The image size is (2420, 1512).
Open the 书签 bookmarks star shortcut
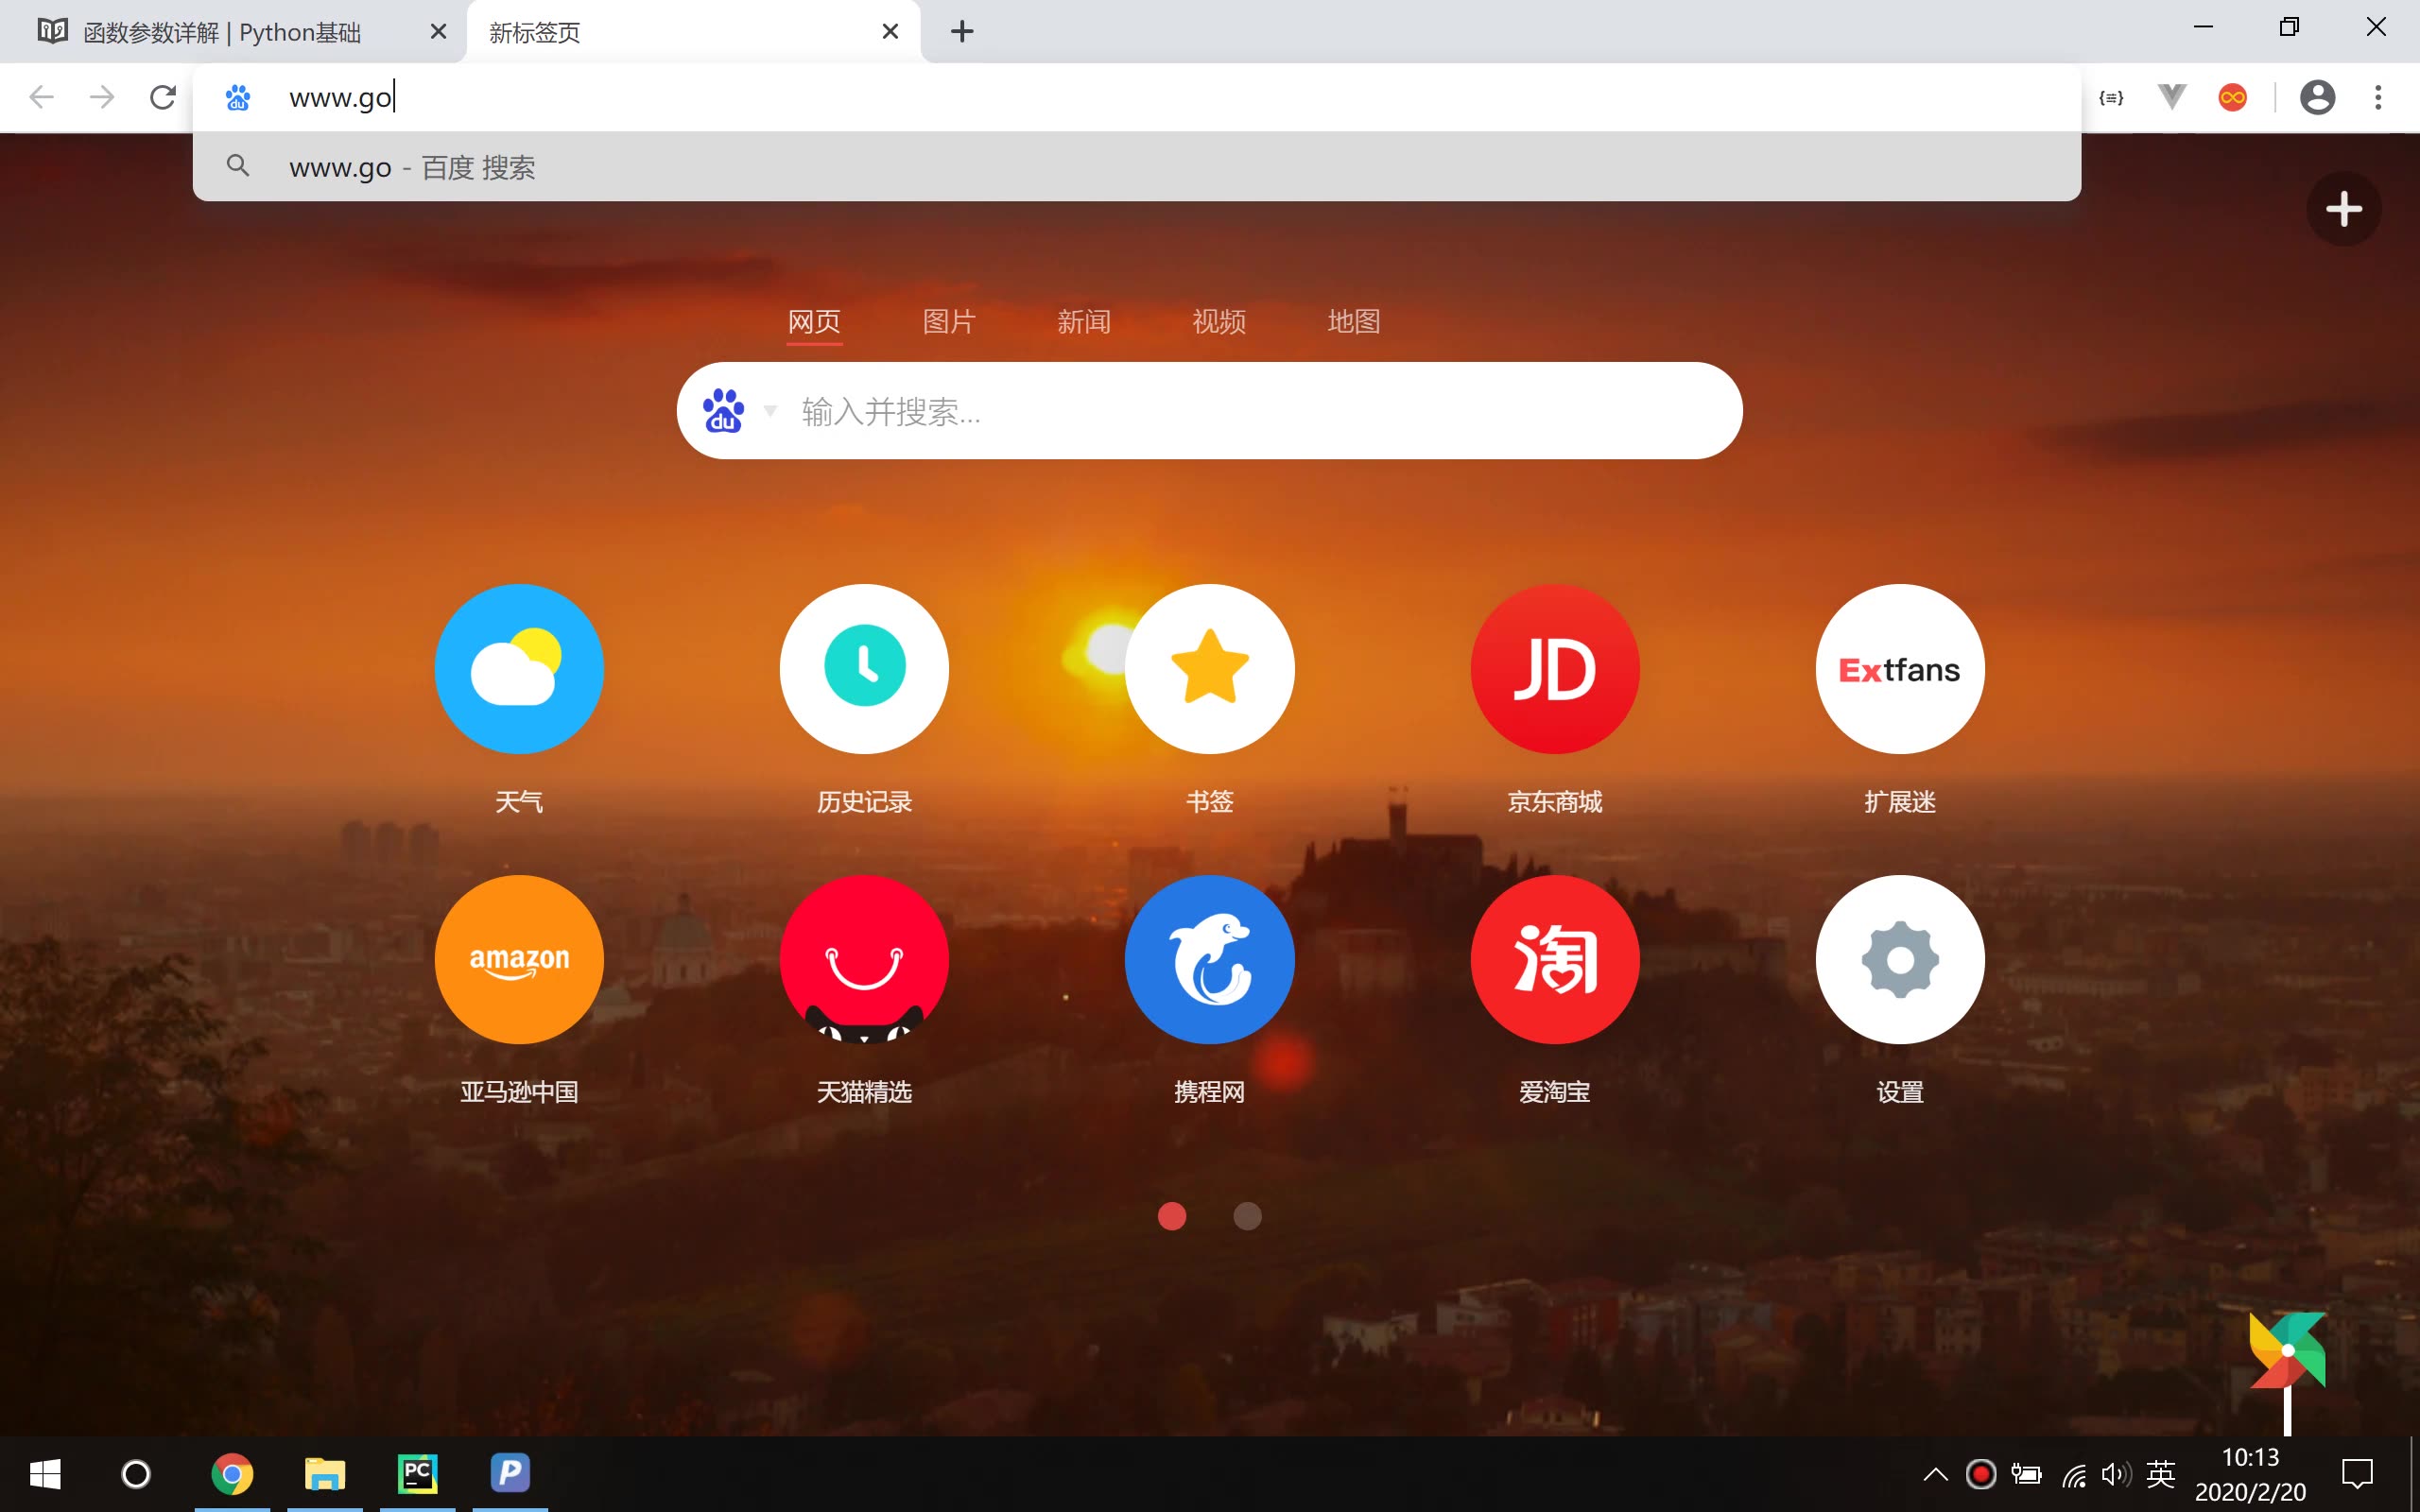tap(1209, 668)
